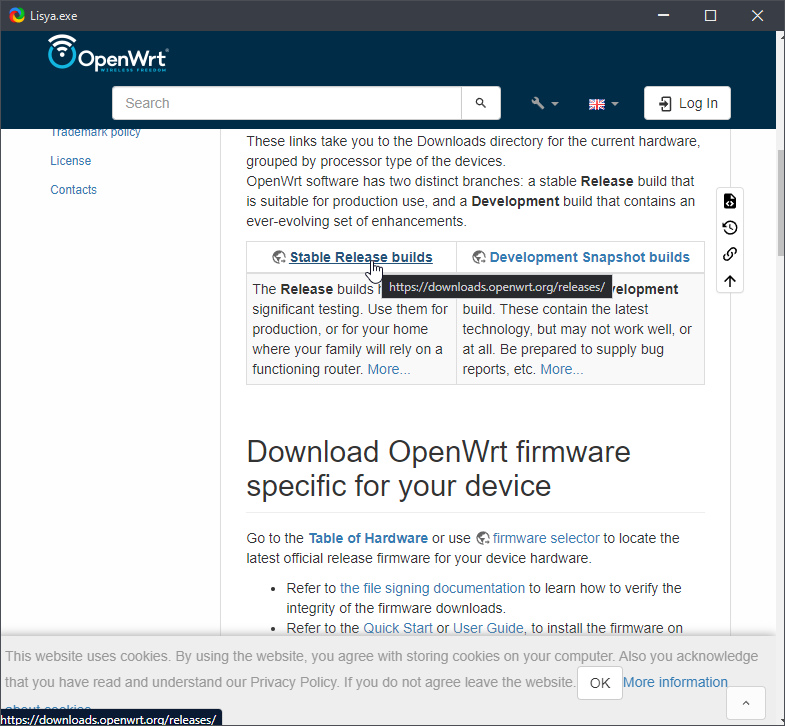785x726 pixels.
Task: Click the globe icon beside Development Snapshot builds
Action: pyautogui.click(x=479, y=257)
